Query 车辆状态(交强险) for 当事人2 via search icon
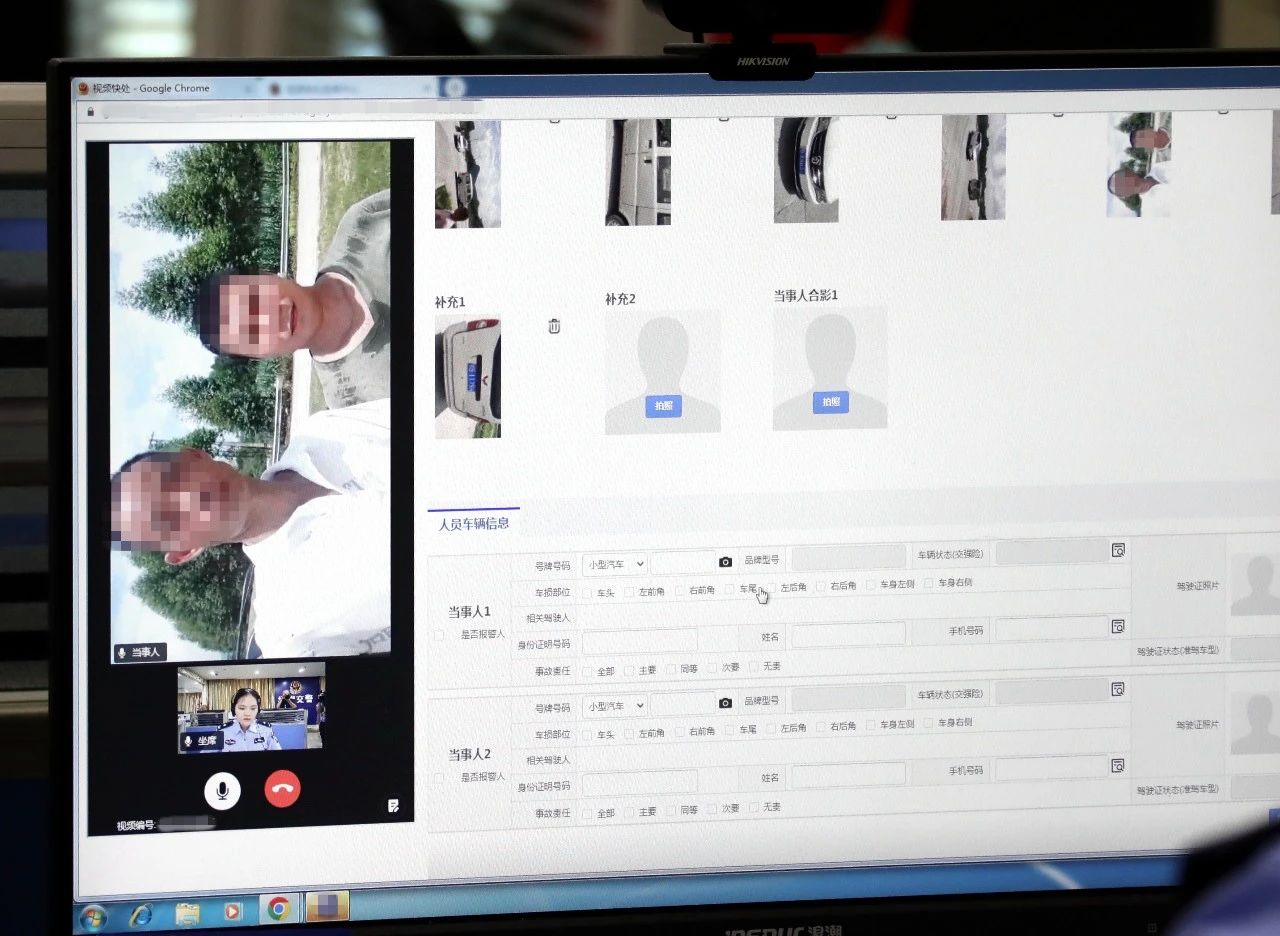Image resolution: width=1280 pixels, height=936 pixels. [1118, 689]
